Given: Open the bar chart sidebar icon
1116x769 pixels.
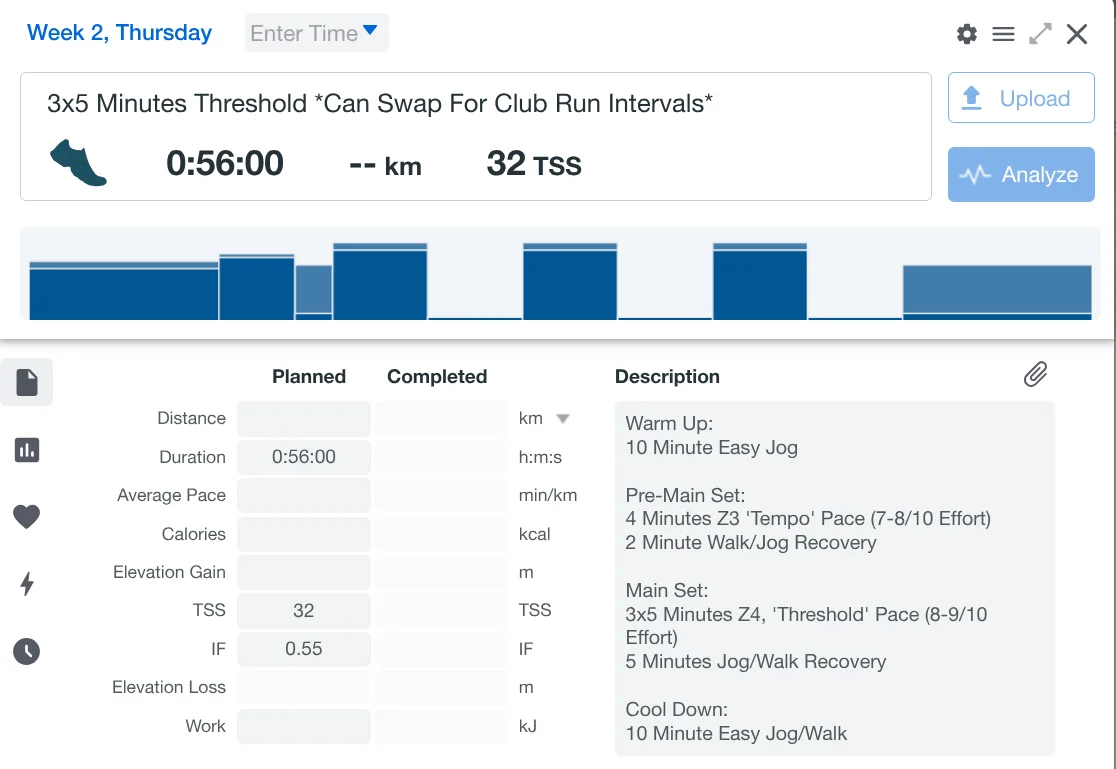Looking at the screenshot, I should [x=27, y=450].
